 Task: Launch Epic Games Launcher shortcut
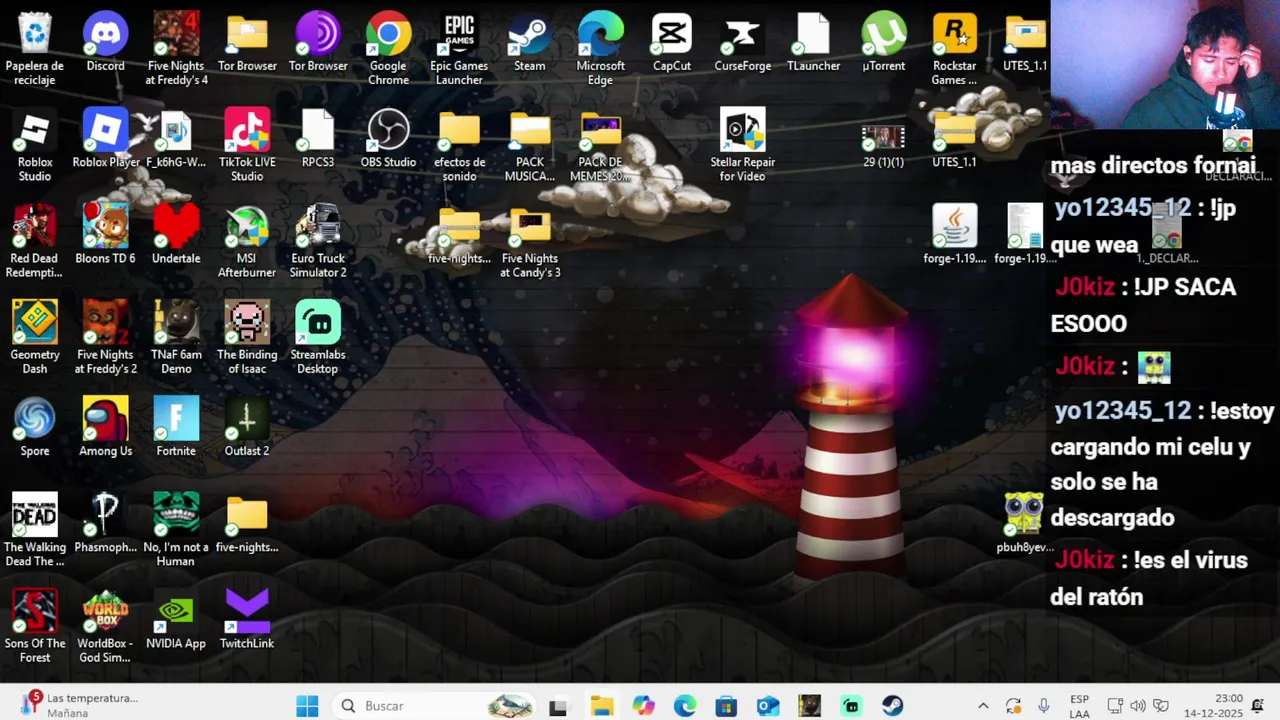click(459, 49)
